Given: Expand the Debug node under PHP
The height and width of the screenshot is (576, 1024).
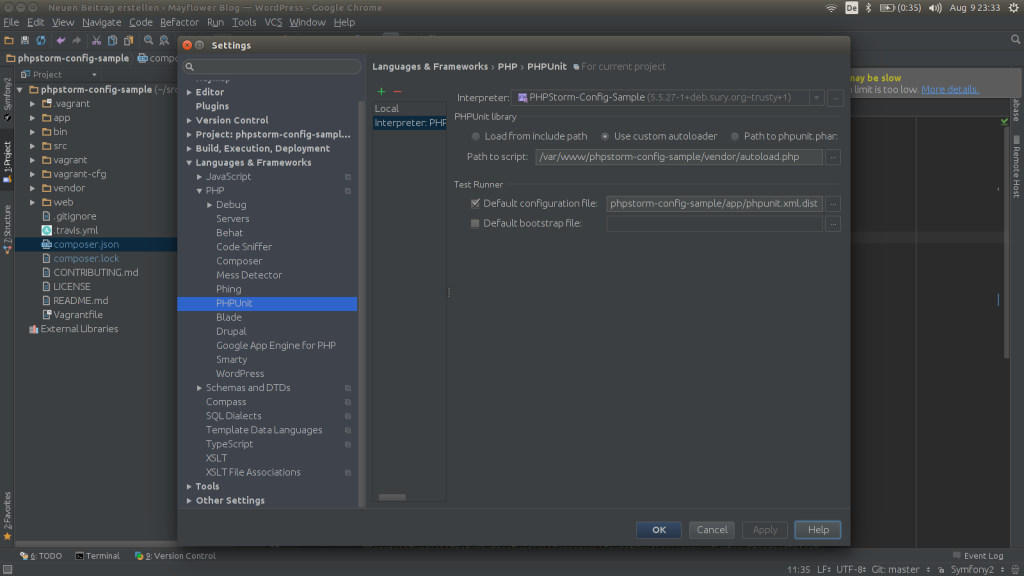Looking at the screenshot, I should [210, 204].
